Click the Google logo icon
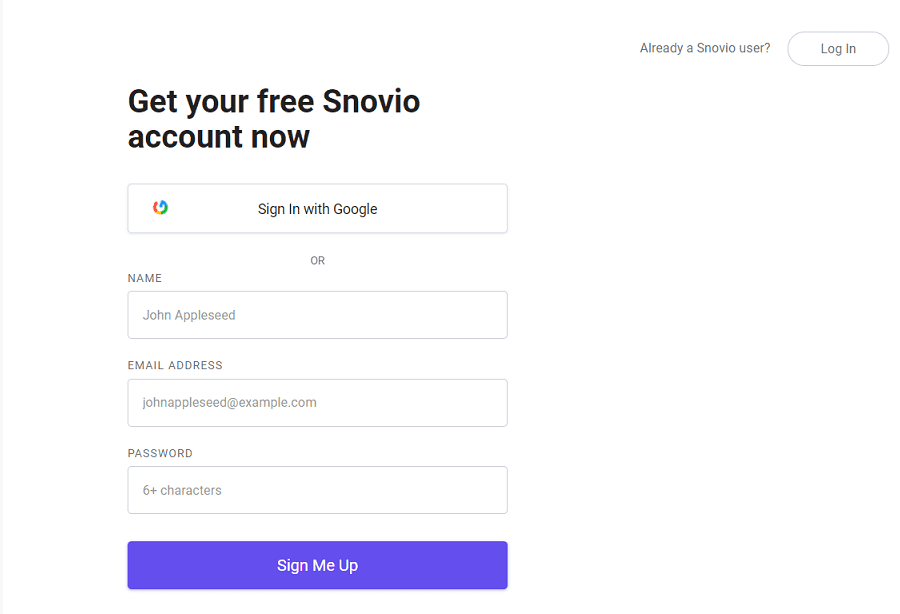 (x=160, y=207)
